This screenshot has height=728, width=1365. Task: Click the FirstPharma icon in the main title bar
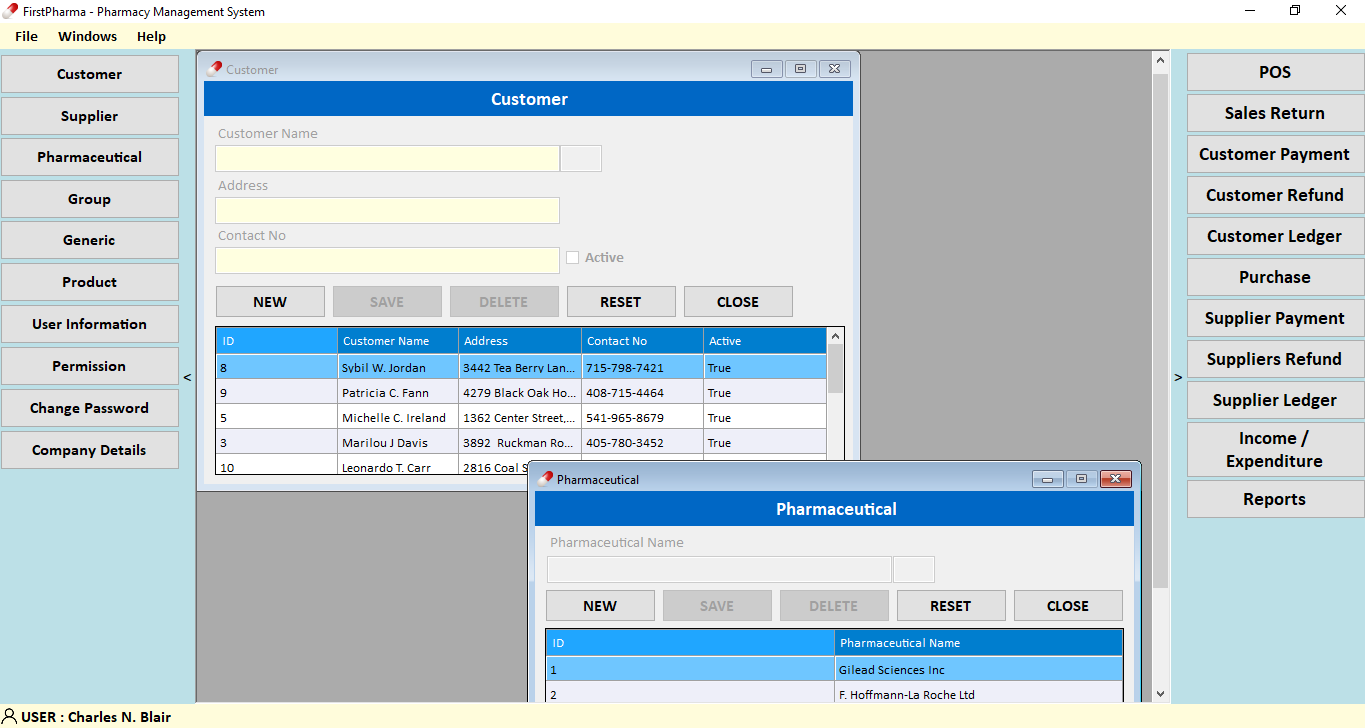[x=10, y=11]
